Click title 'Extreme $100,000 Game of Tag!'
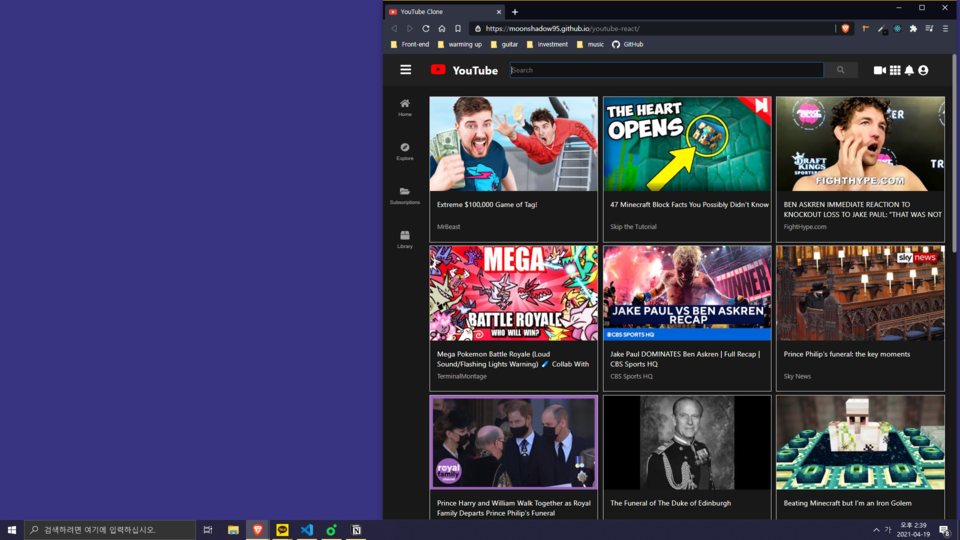The height and width of the screenshot is (540, 960). point(487,204)
